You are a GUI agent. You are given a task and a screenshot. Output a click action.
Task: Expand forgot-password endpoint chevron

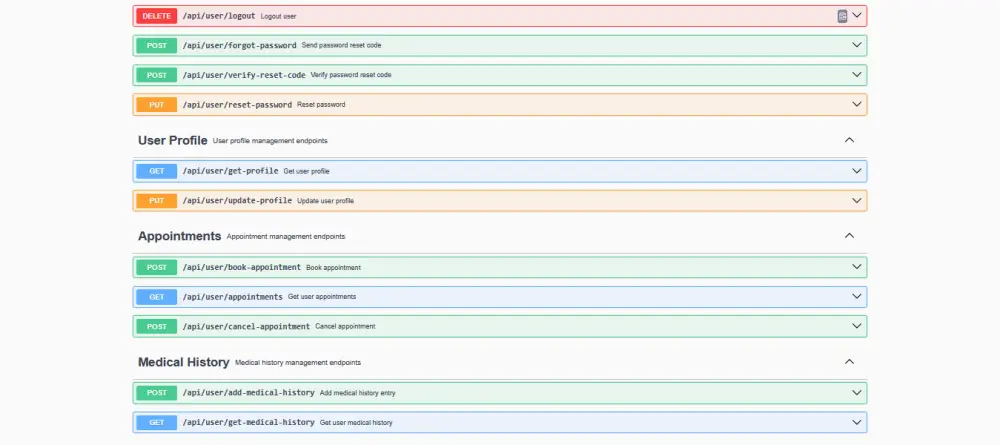tap(857, 45)
